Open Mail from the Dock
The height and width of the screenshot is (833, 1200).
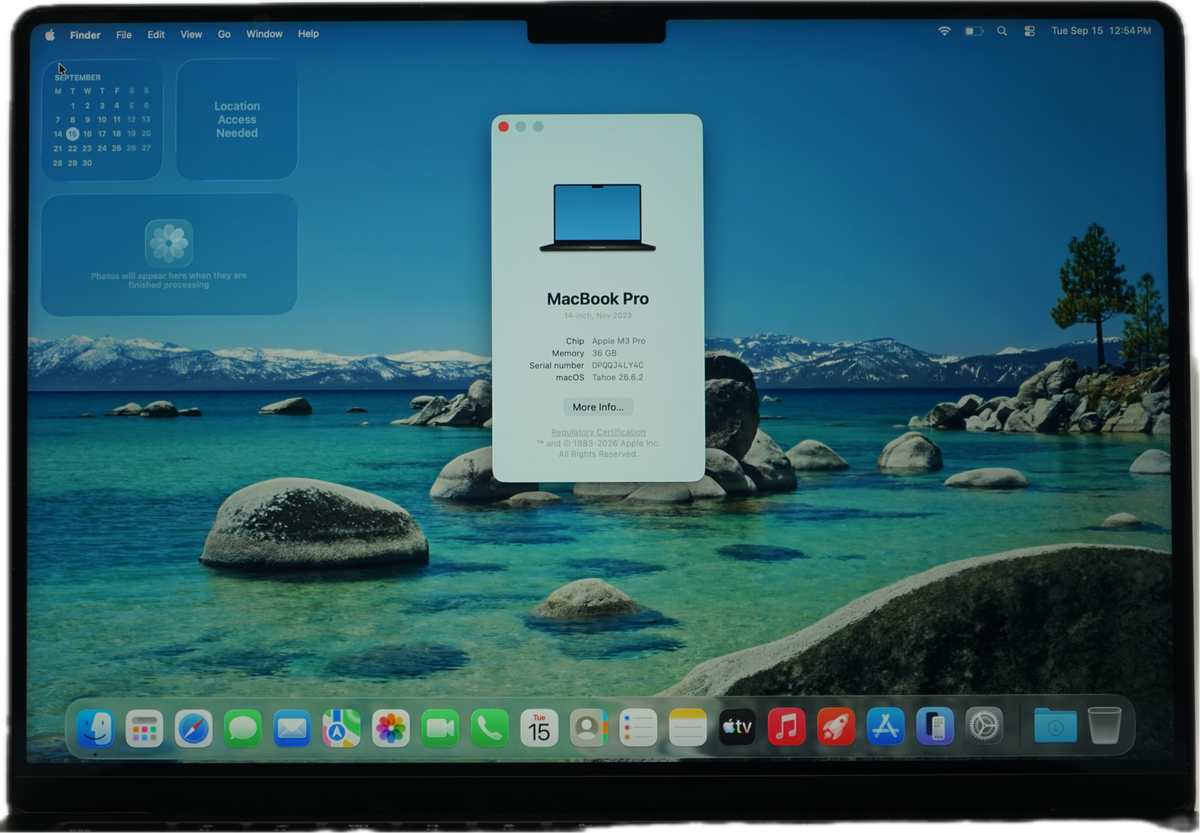point(292,728)
